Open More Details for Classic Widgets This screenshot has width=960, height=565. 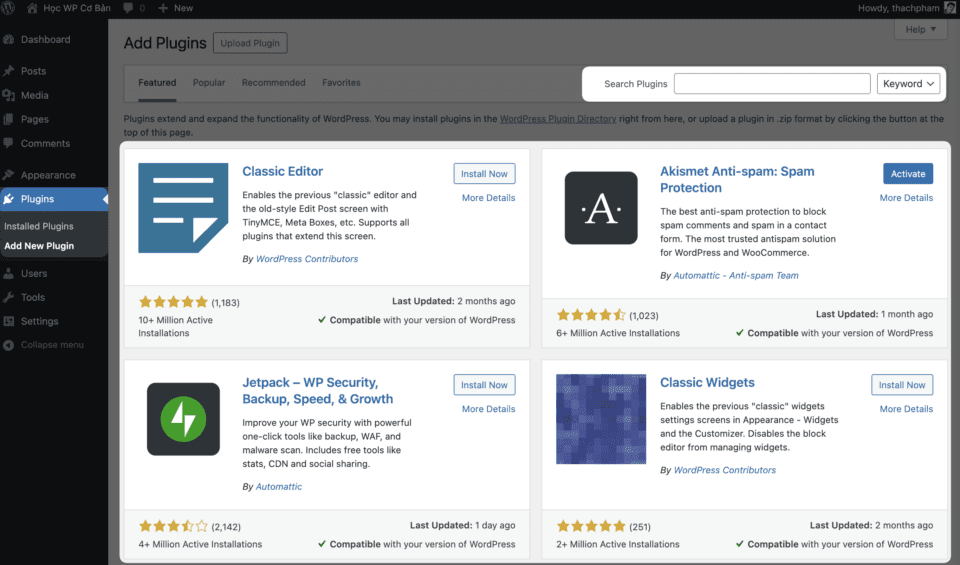[x=906, y=409]
